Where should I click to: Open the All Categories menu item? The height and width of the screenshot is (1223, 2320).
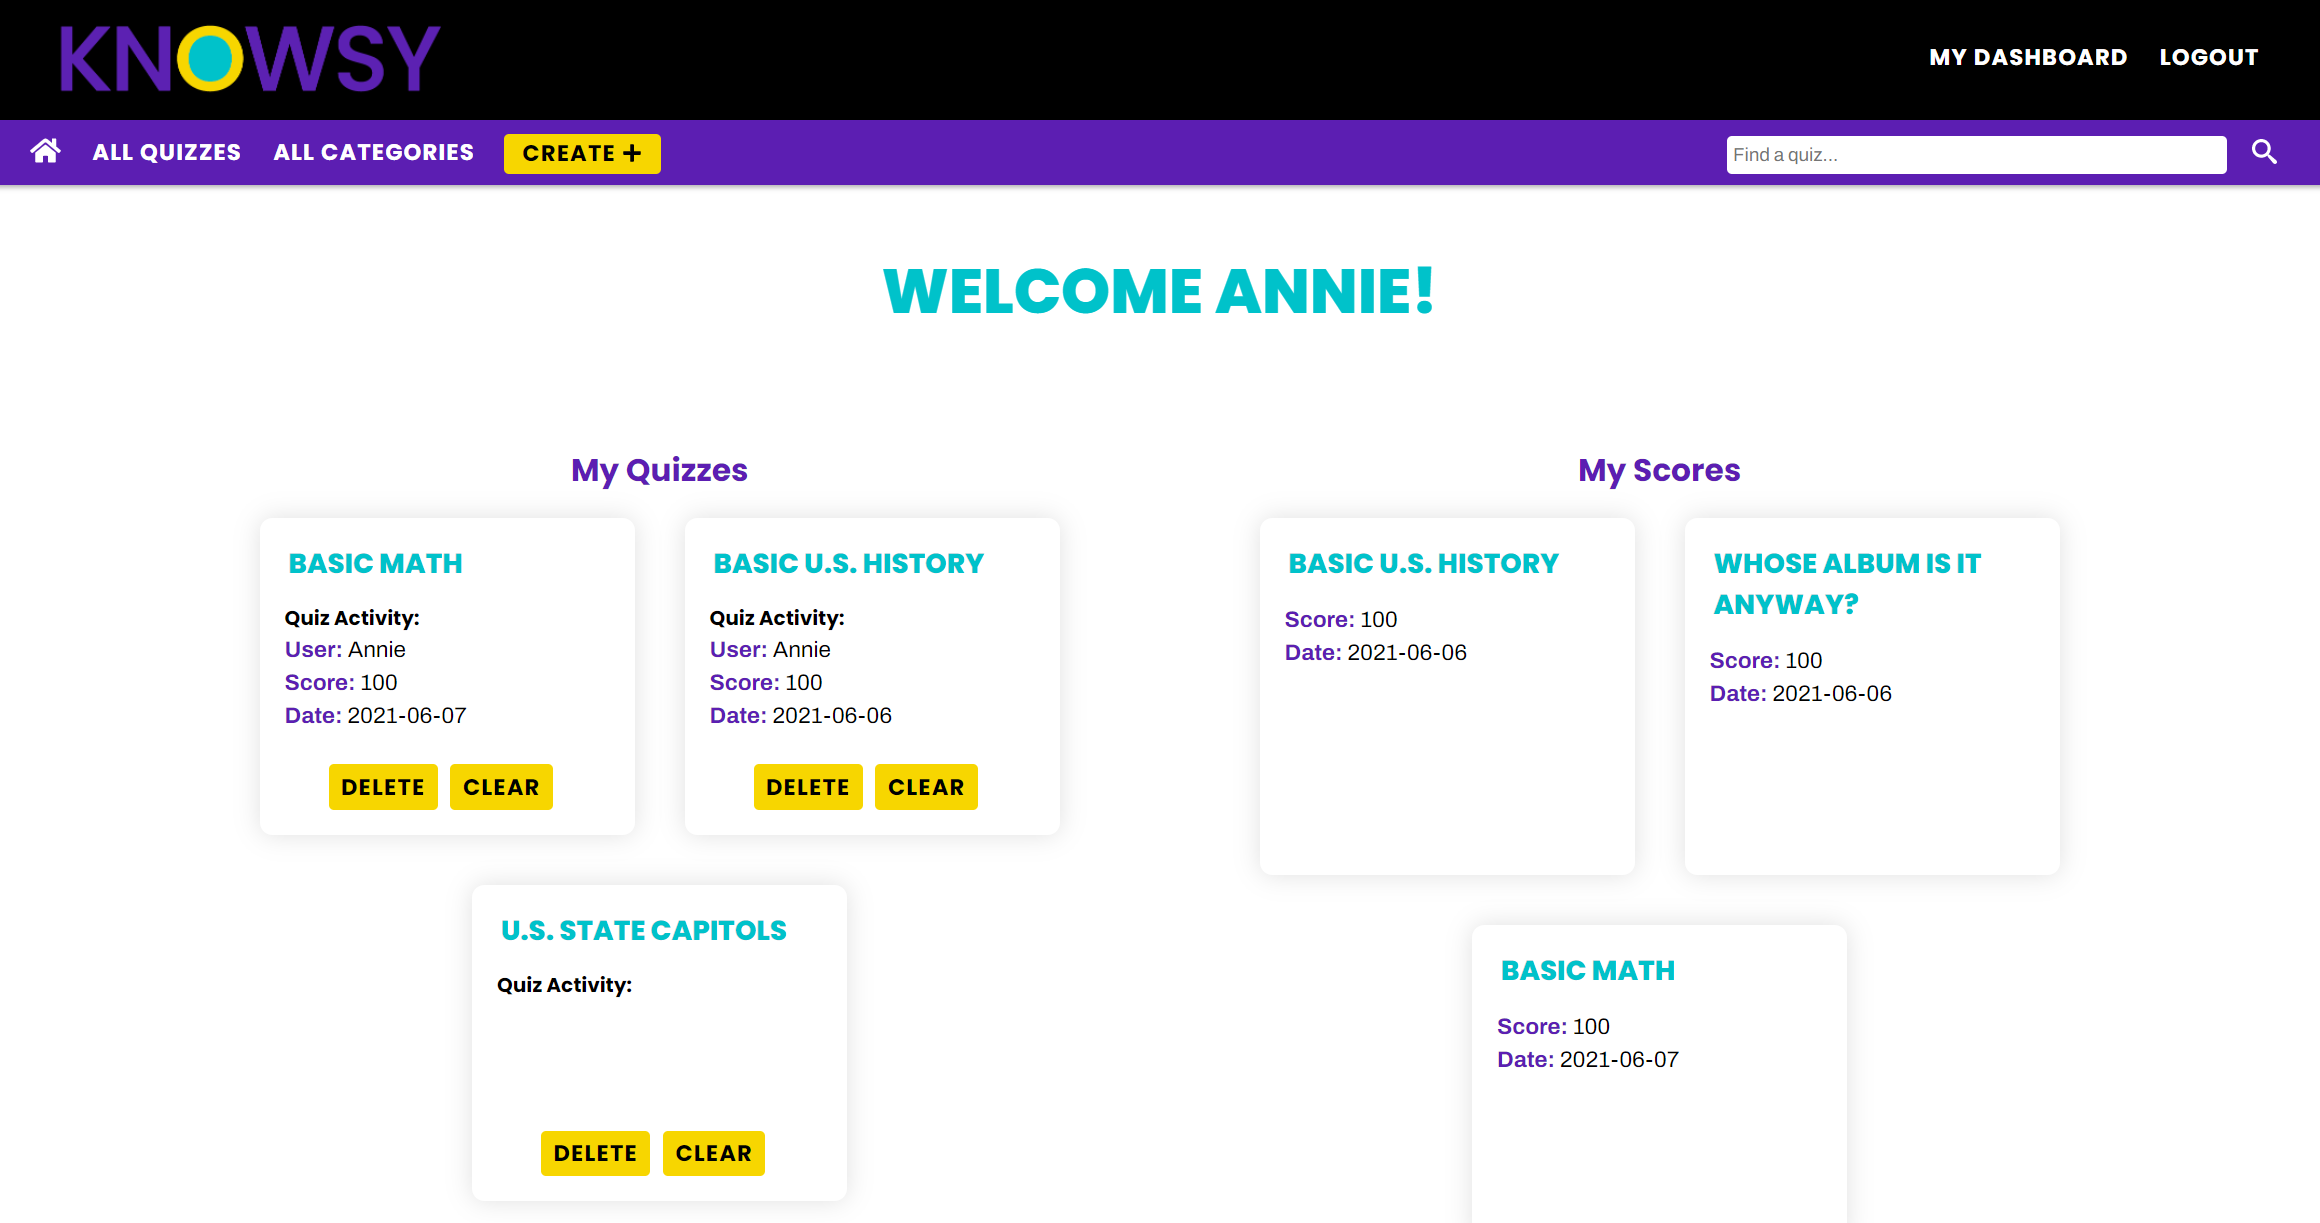[x=373, y=152]
